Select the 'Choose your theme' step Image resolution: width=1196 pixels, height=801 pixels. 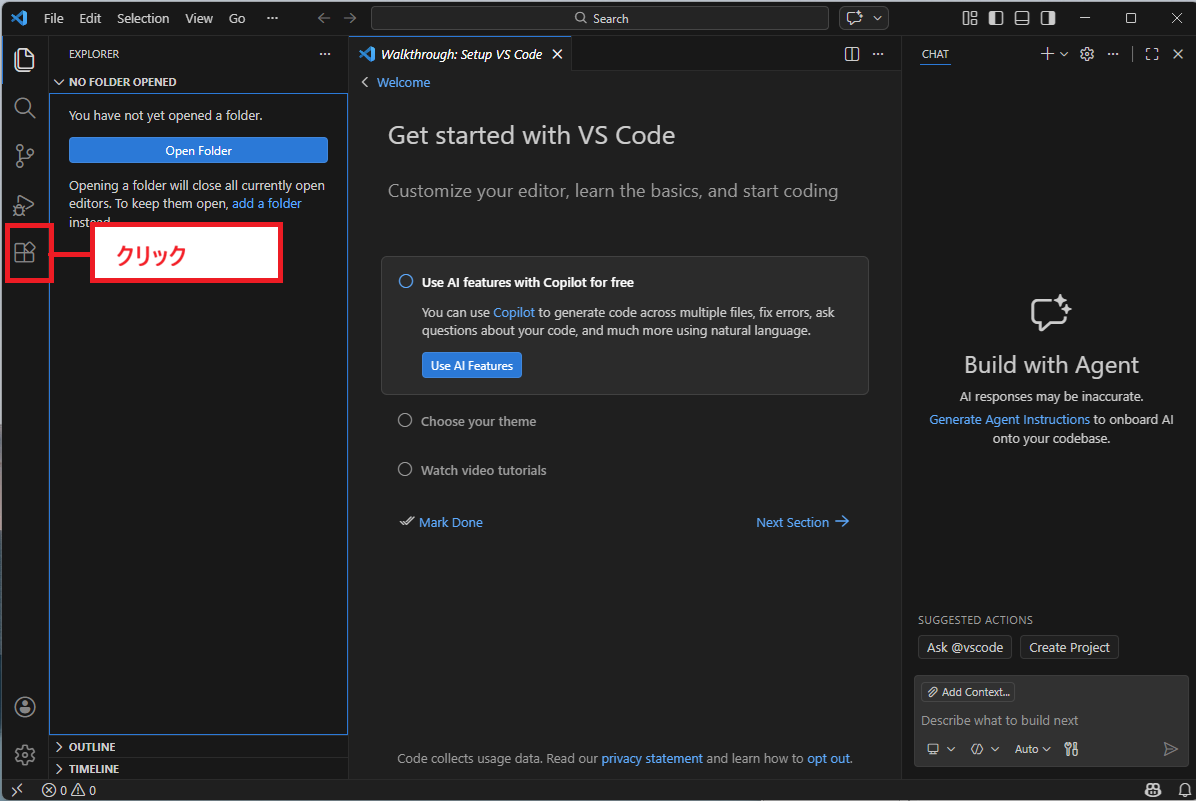[478, 421]
